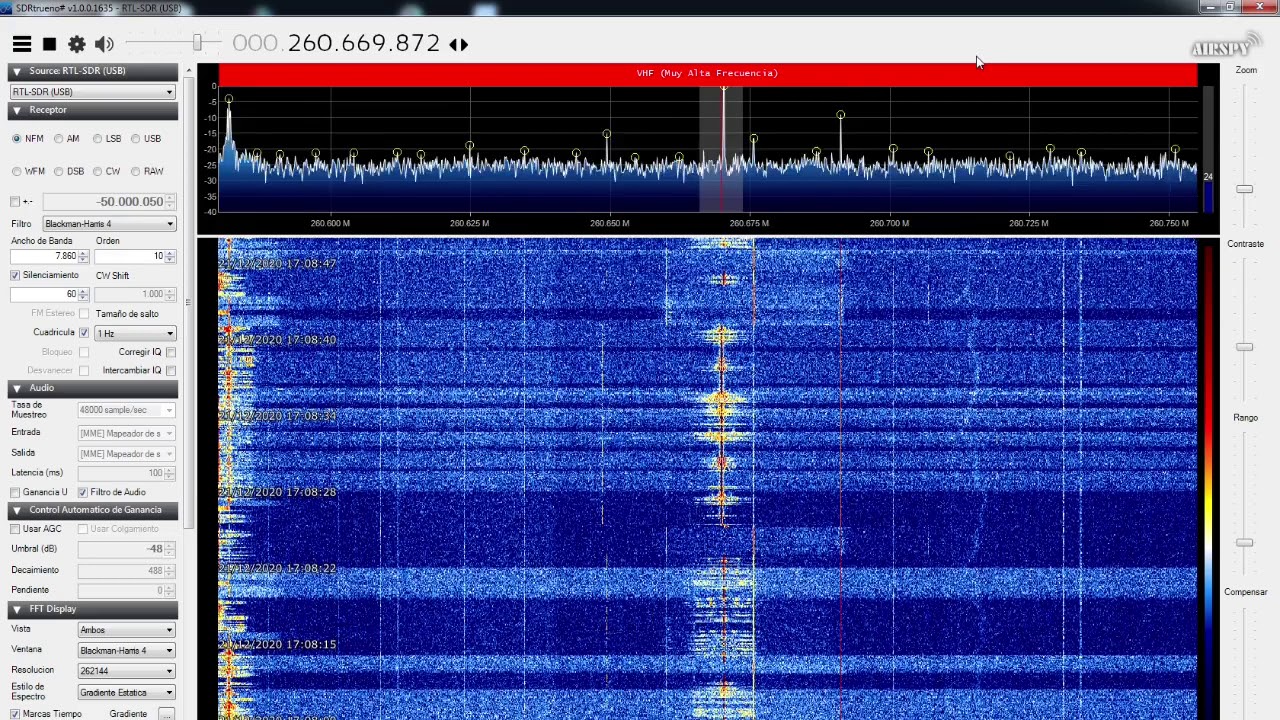The image size is (1280, 720).
Task: Enable the frequency shift +- checkbox
Action: click(15, 202)
